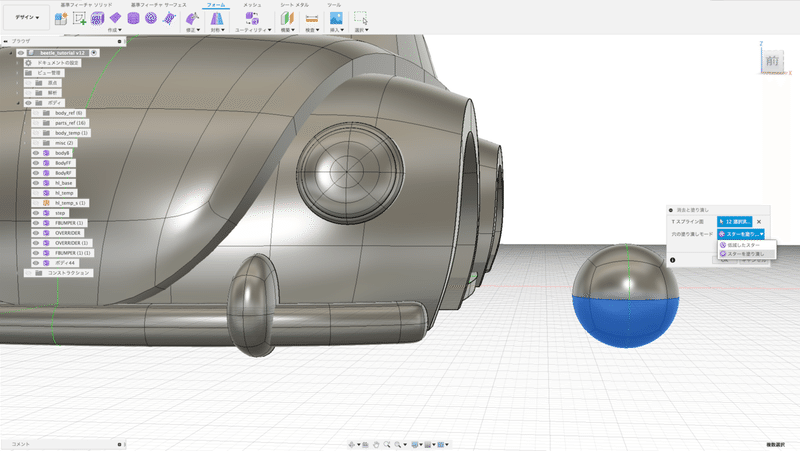Clear the T-spline face selection with X
This screenshot has width=800, height=451.
(x=759, y=221)
